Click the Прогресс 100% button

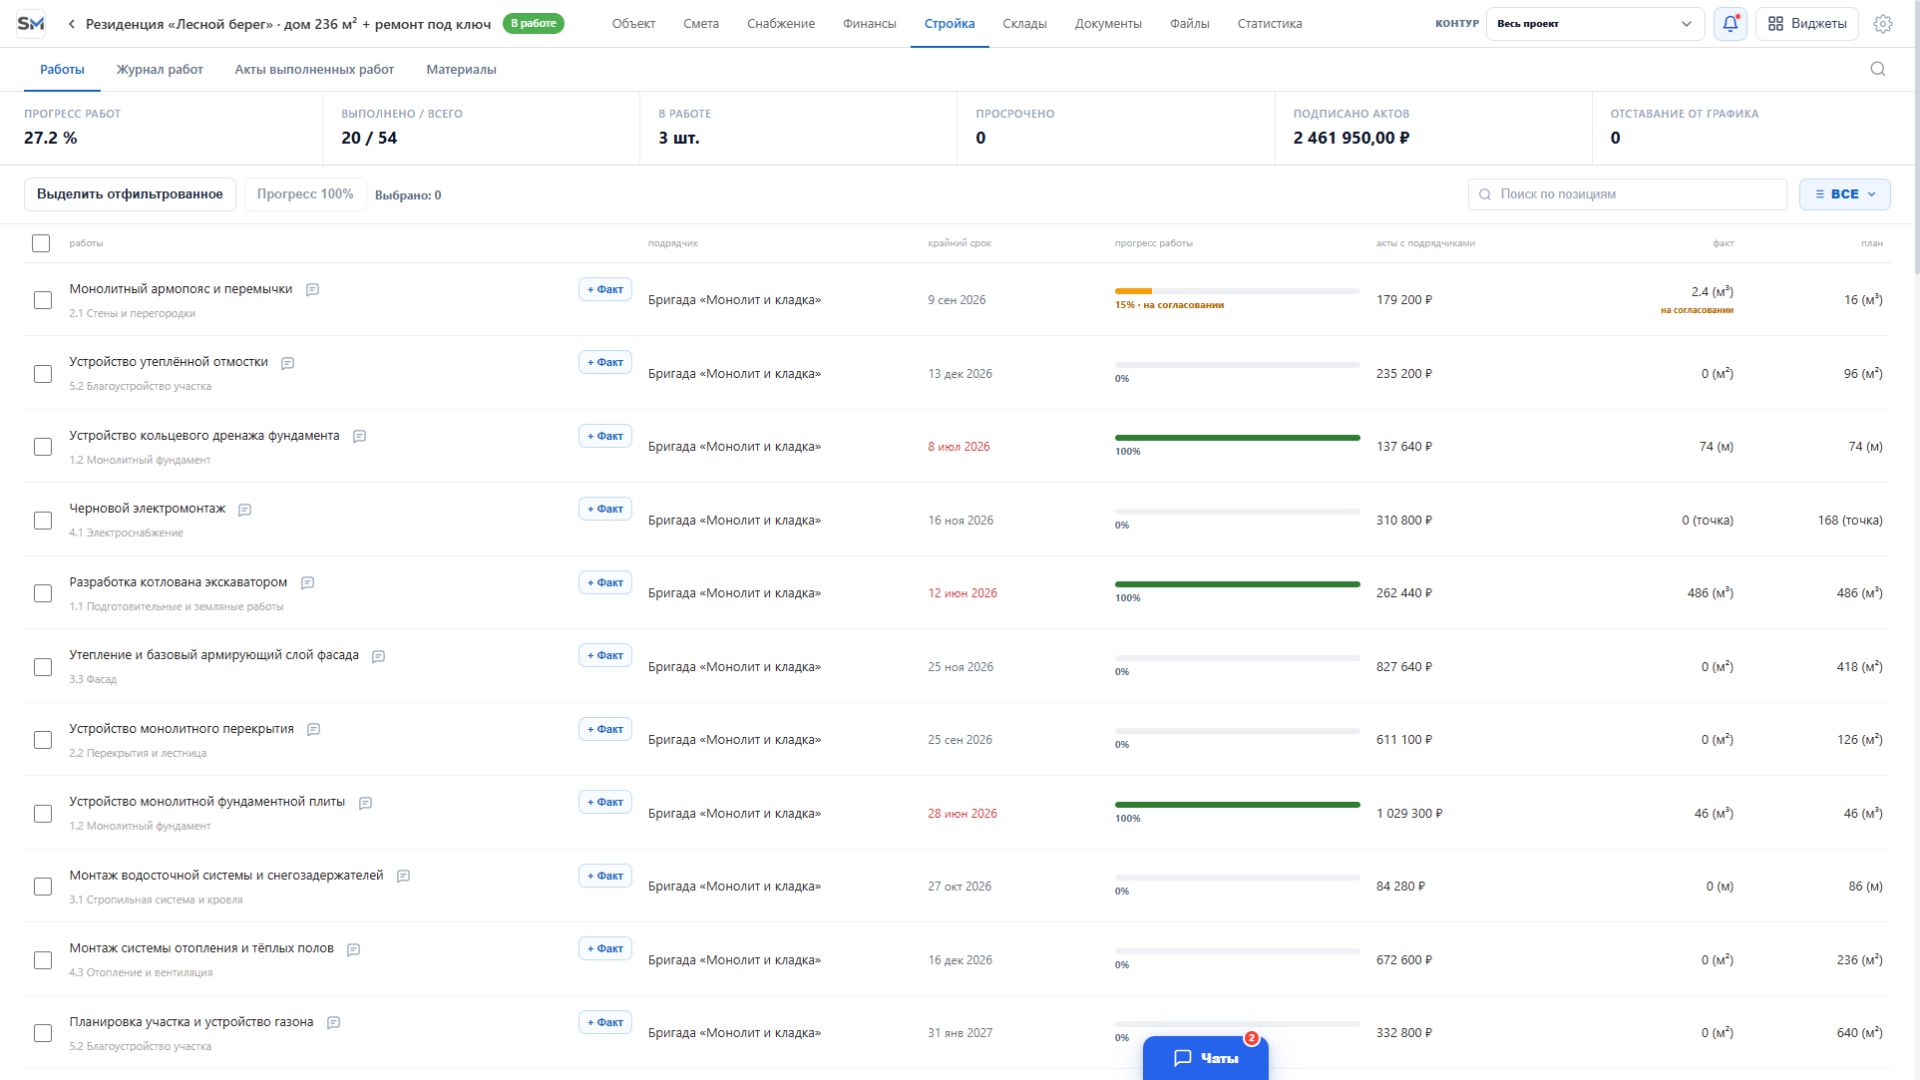[x=305, y=194]
